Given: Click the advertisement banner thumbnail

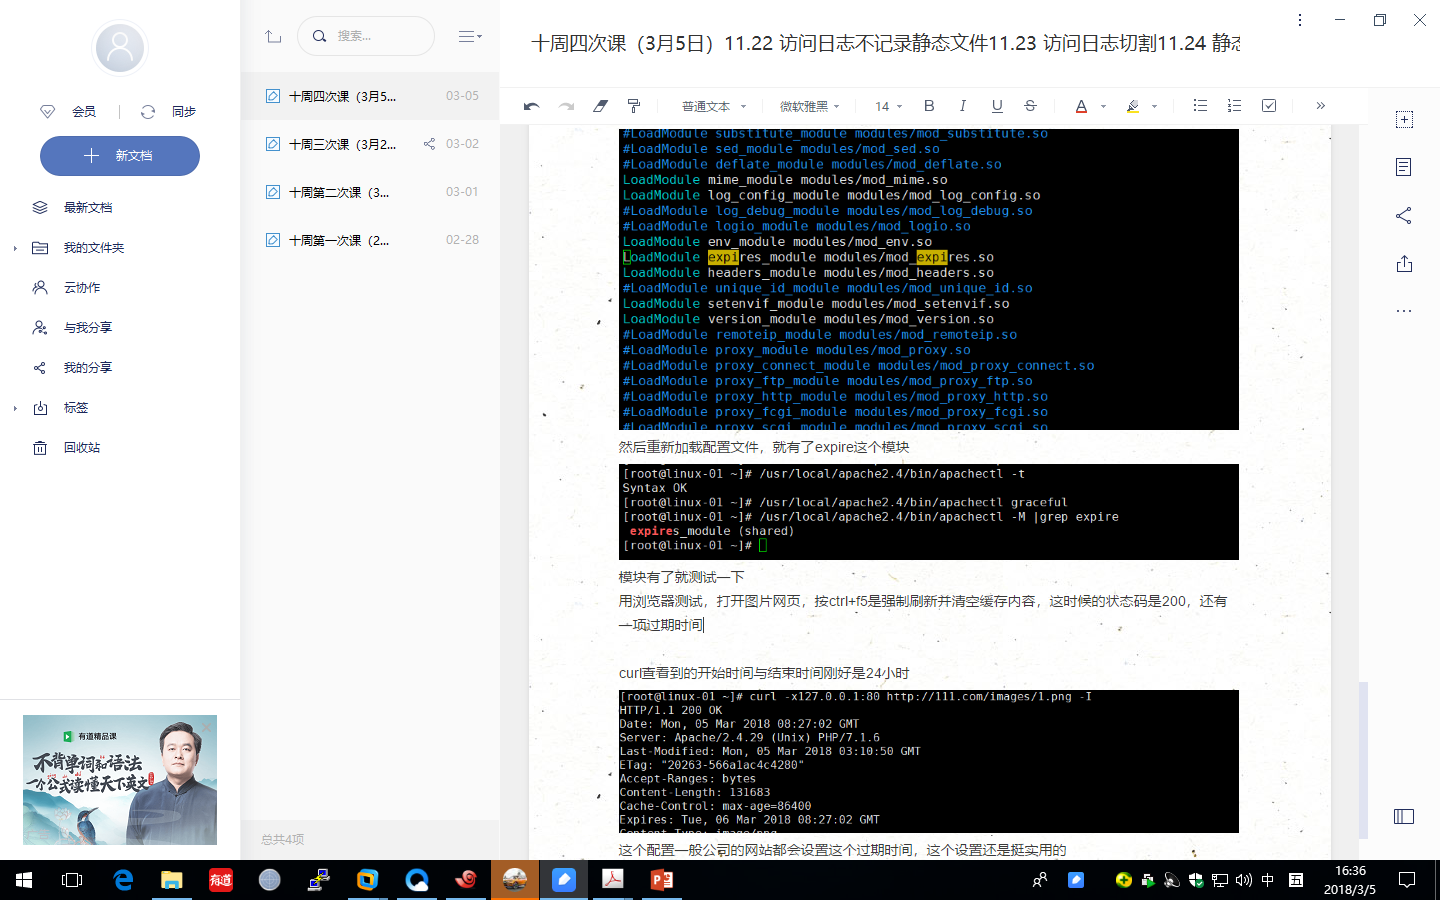Looking at the screenshot, I should (120, 780).
